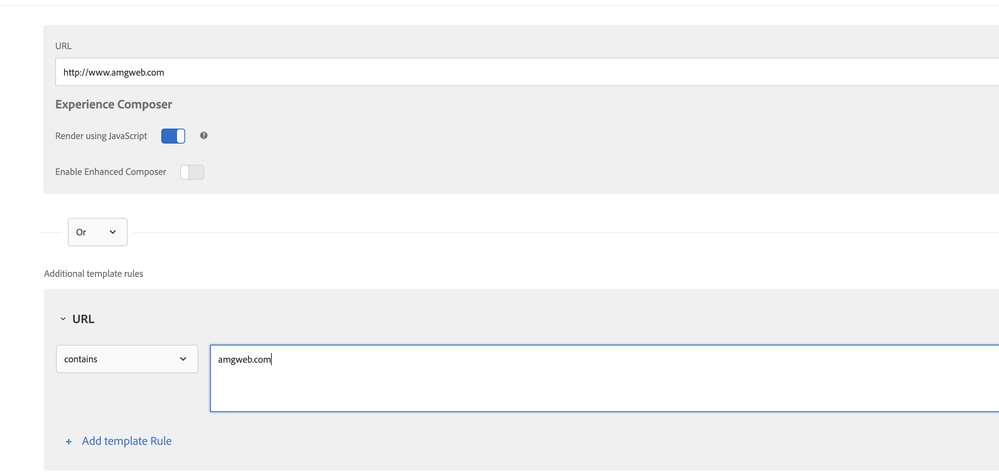Click the chevron arrow in the Or selector

(113, 232)
